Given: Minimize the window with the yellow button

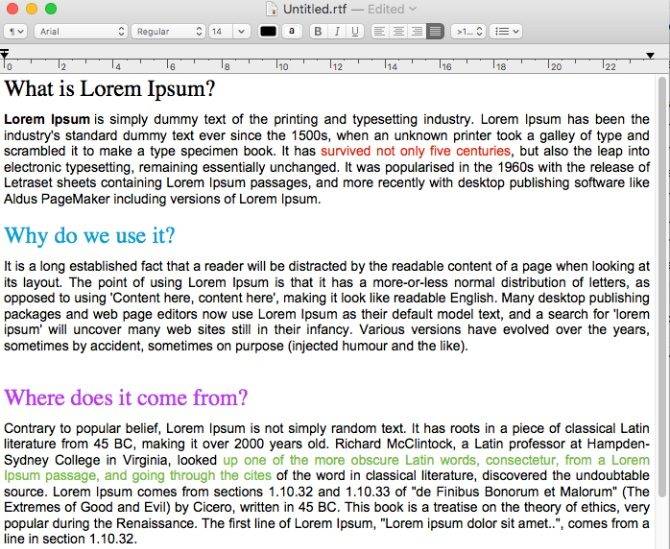Looking at the screenshot, I should (x=32, y=9).
